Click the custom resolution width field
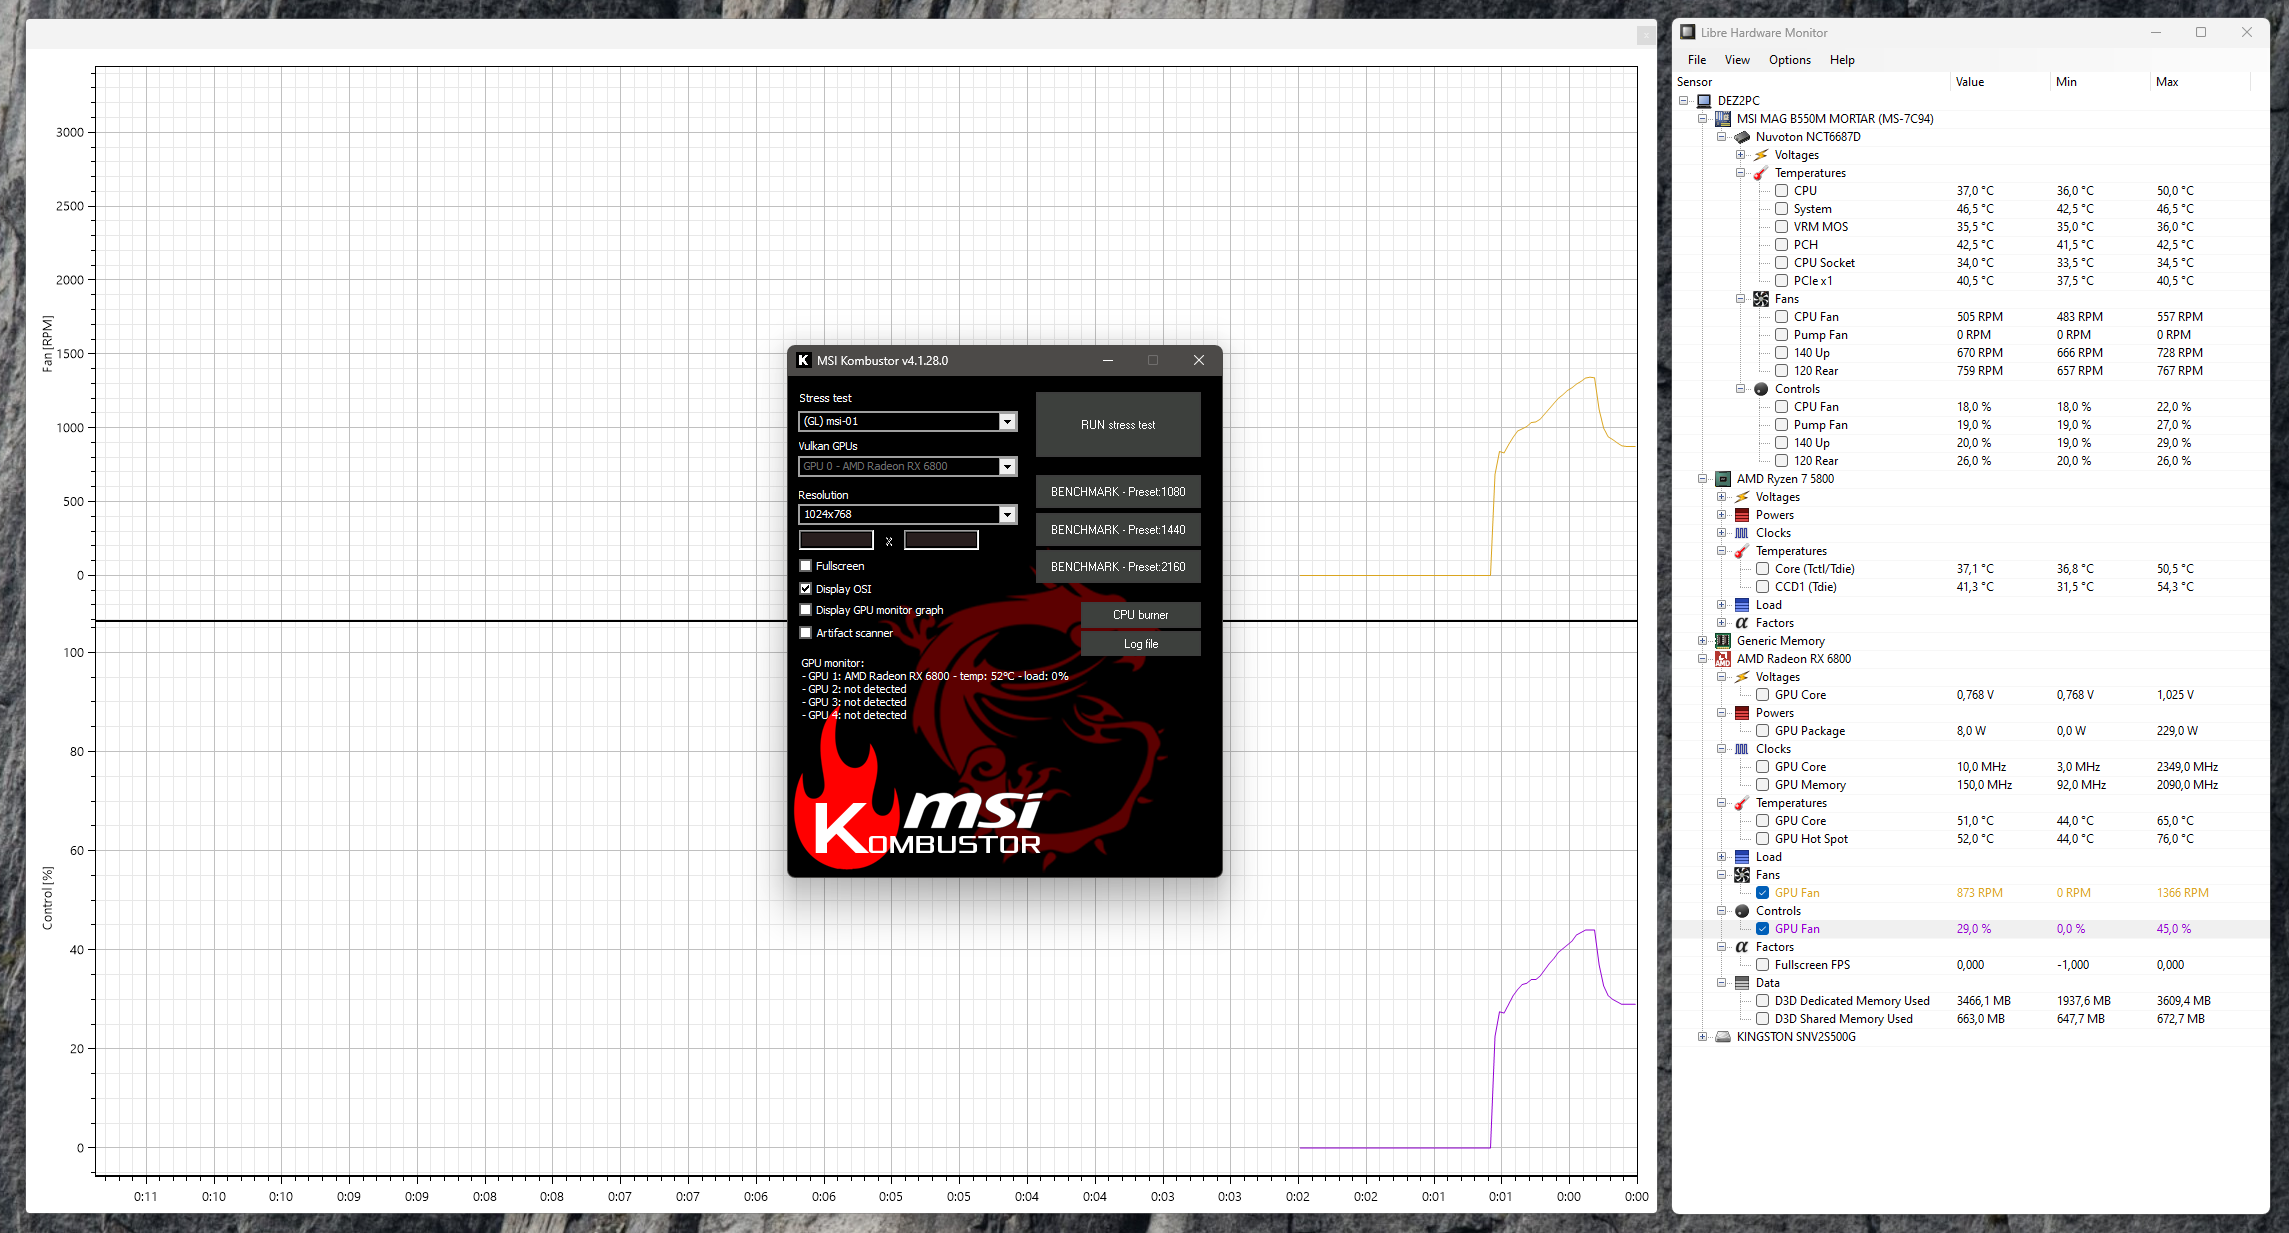The height and width of the screenshot is (1233, 2289). click(836, 541)
